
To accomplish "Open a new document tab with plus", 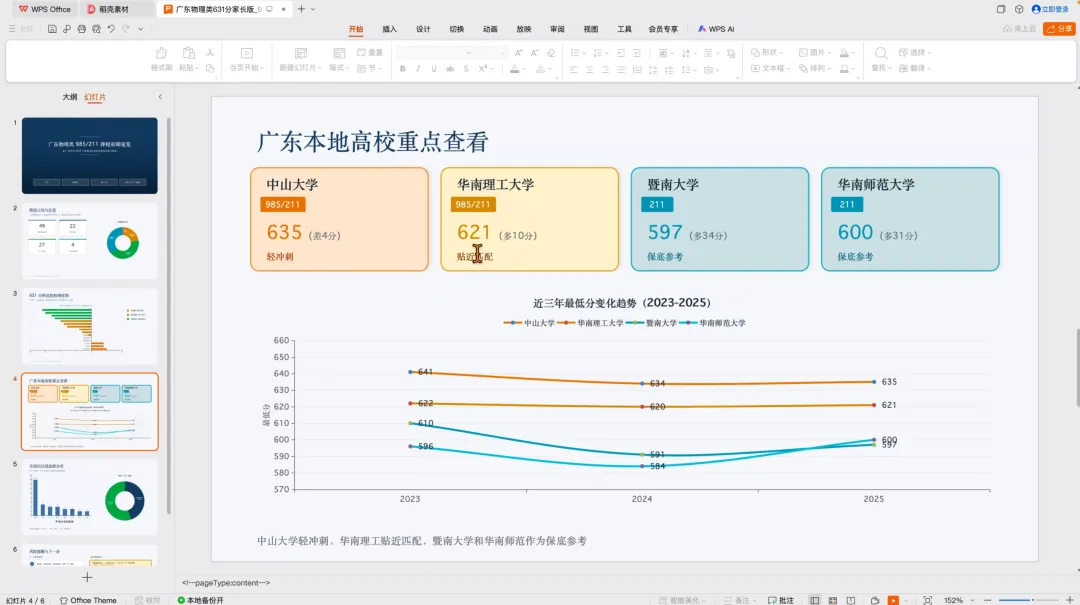I will point(301,9).
